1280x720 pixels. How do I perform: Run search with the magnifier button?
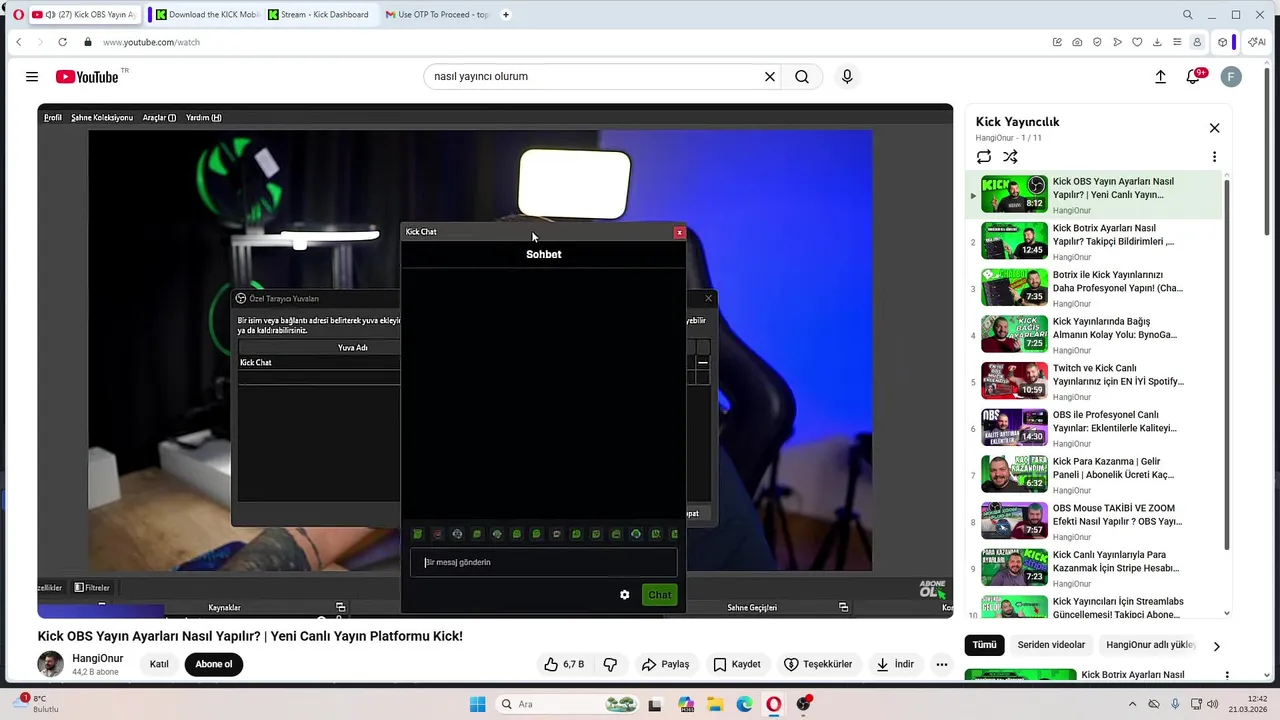click(802, 77)
